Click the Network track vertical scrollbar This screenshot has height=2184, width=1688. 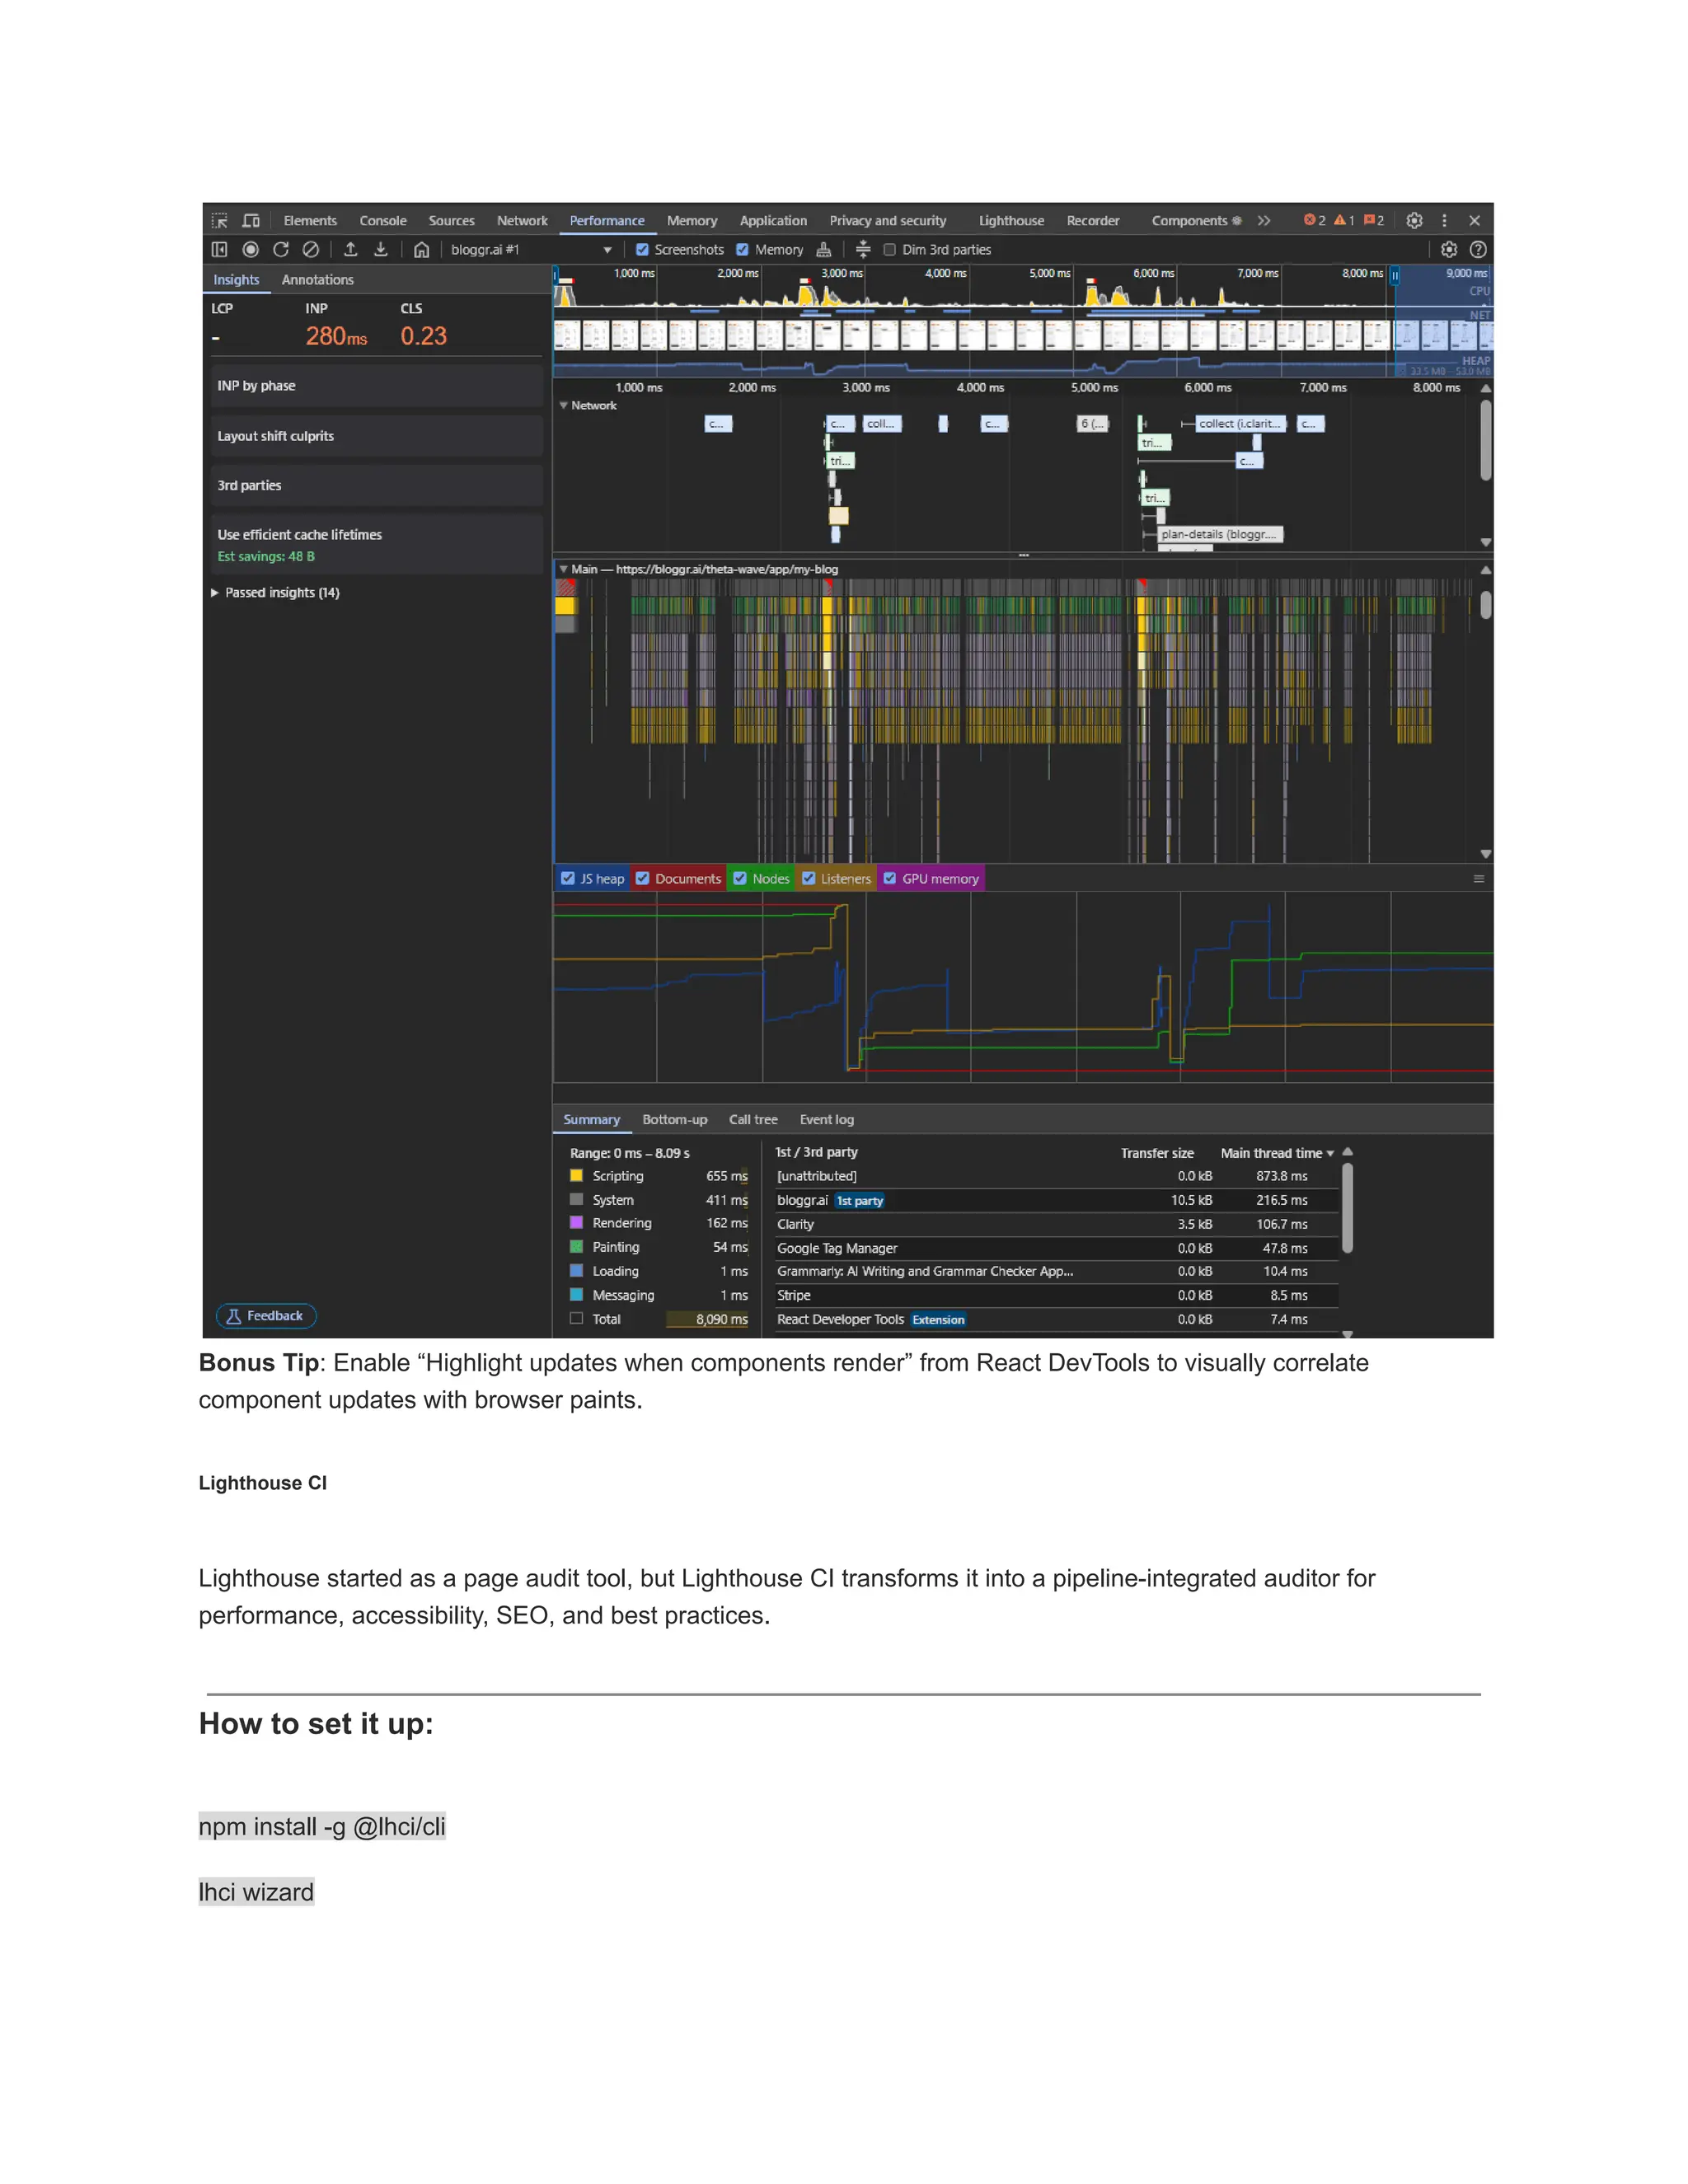click(x=1486, y=440)
